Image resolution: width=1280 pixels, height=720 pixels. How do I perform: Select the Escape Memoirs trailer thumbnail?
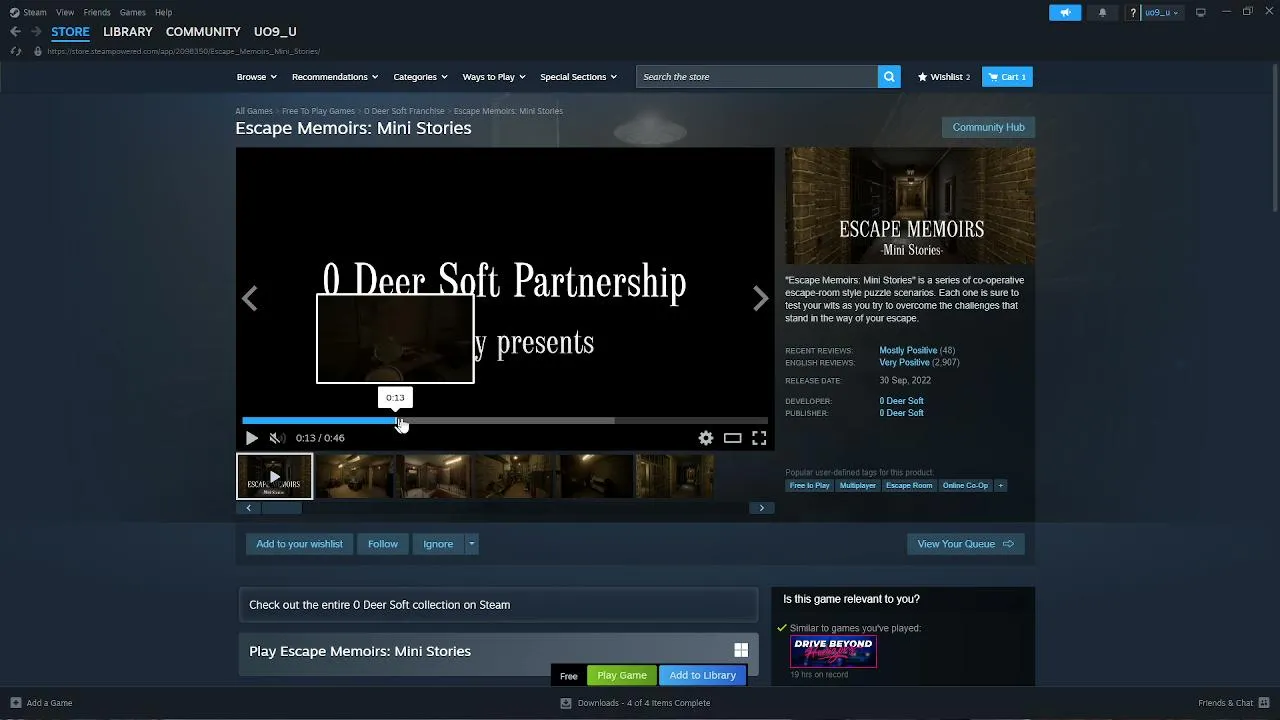(x=274, y=476)
